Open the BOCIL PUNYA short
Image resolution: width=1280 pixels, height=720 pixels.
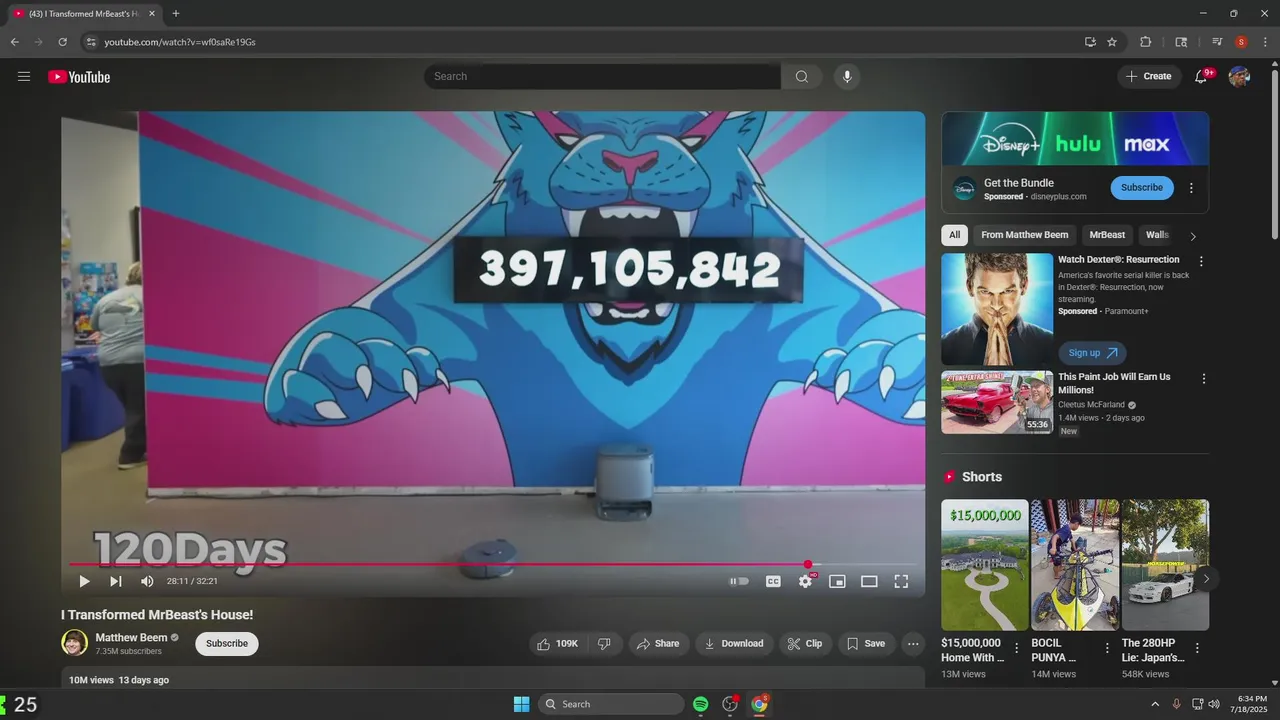pyautogui.click(x=1075, y=565)
